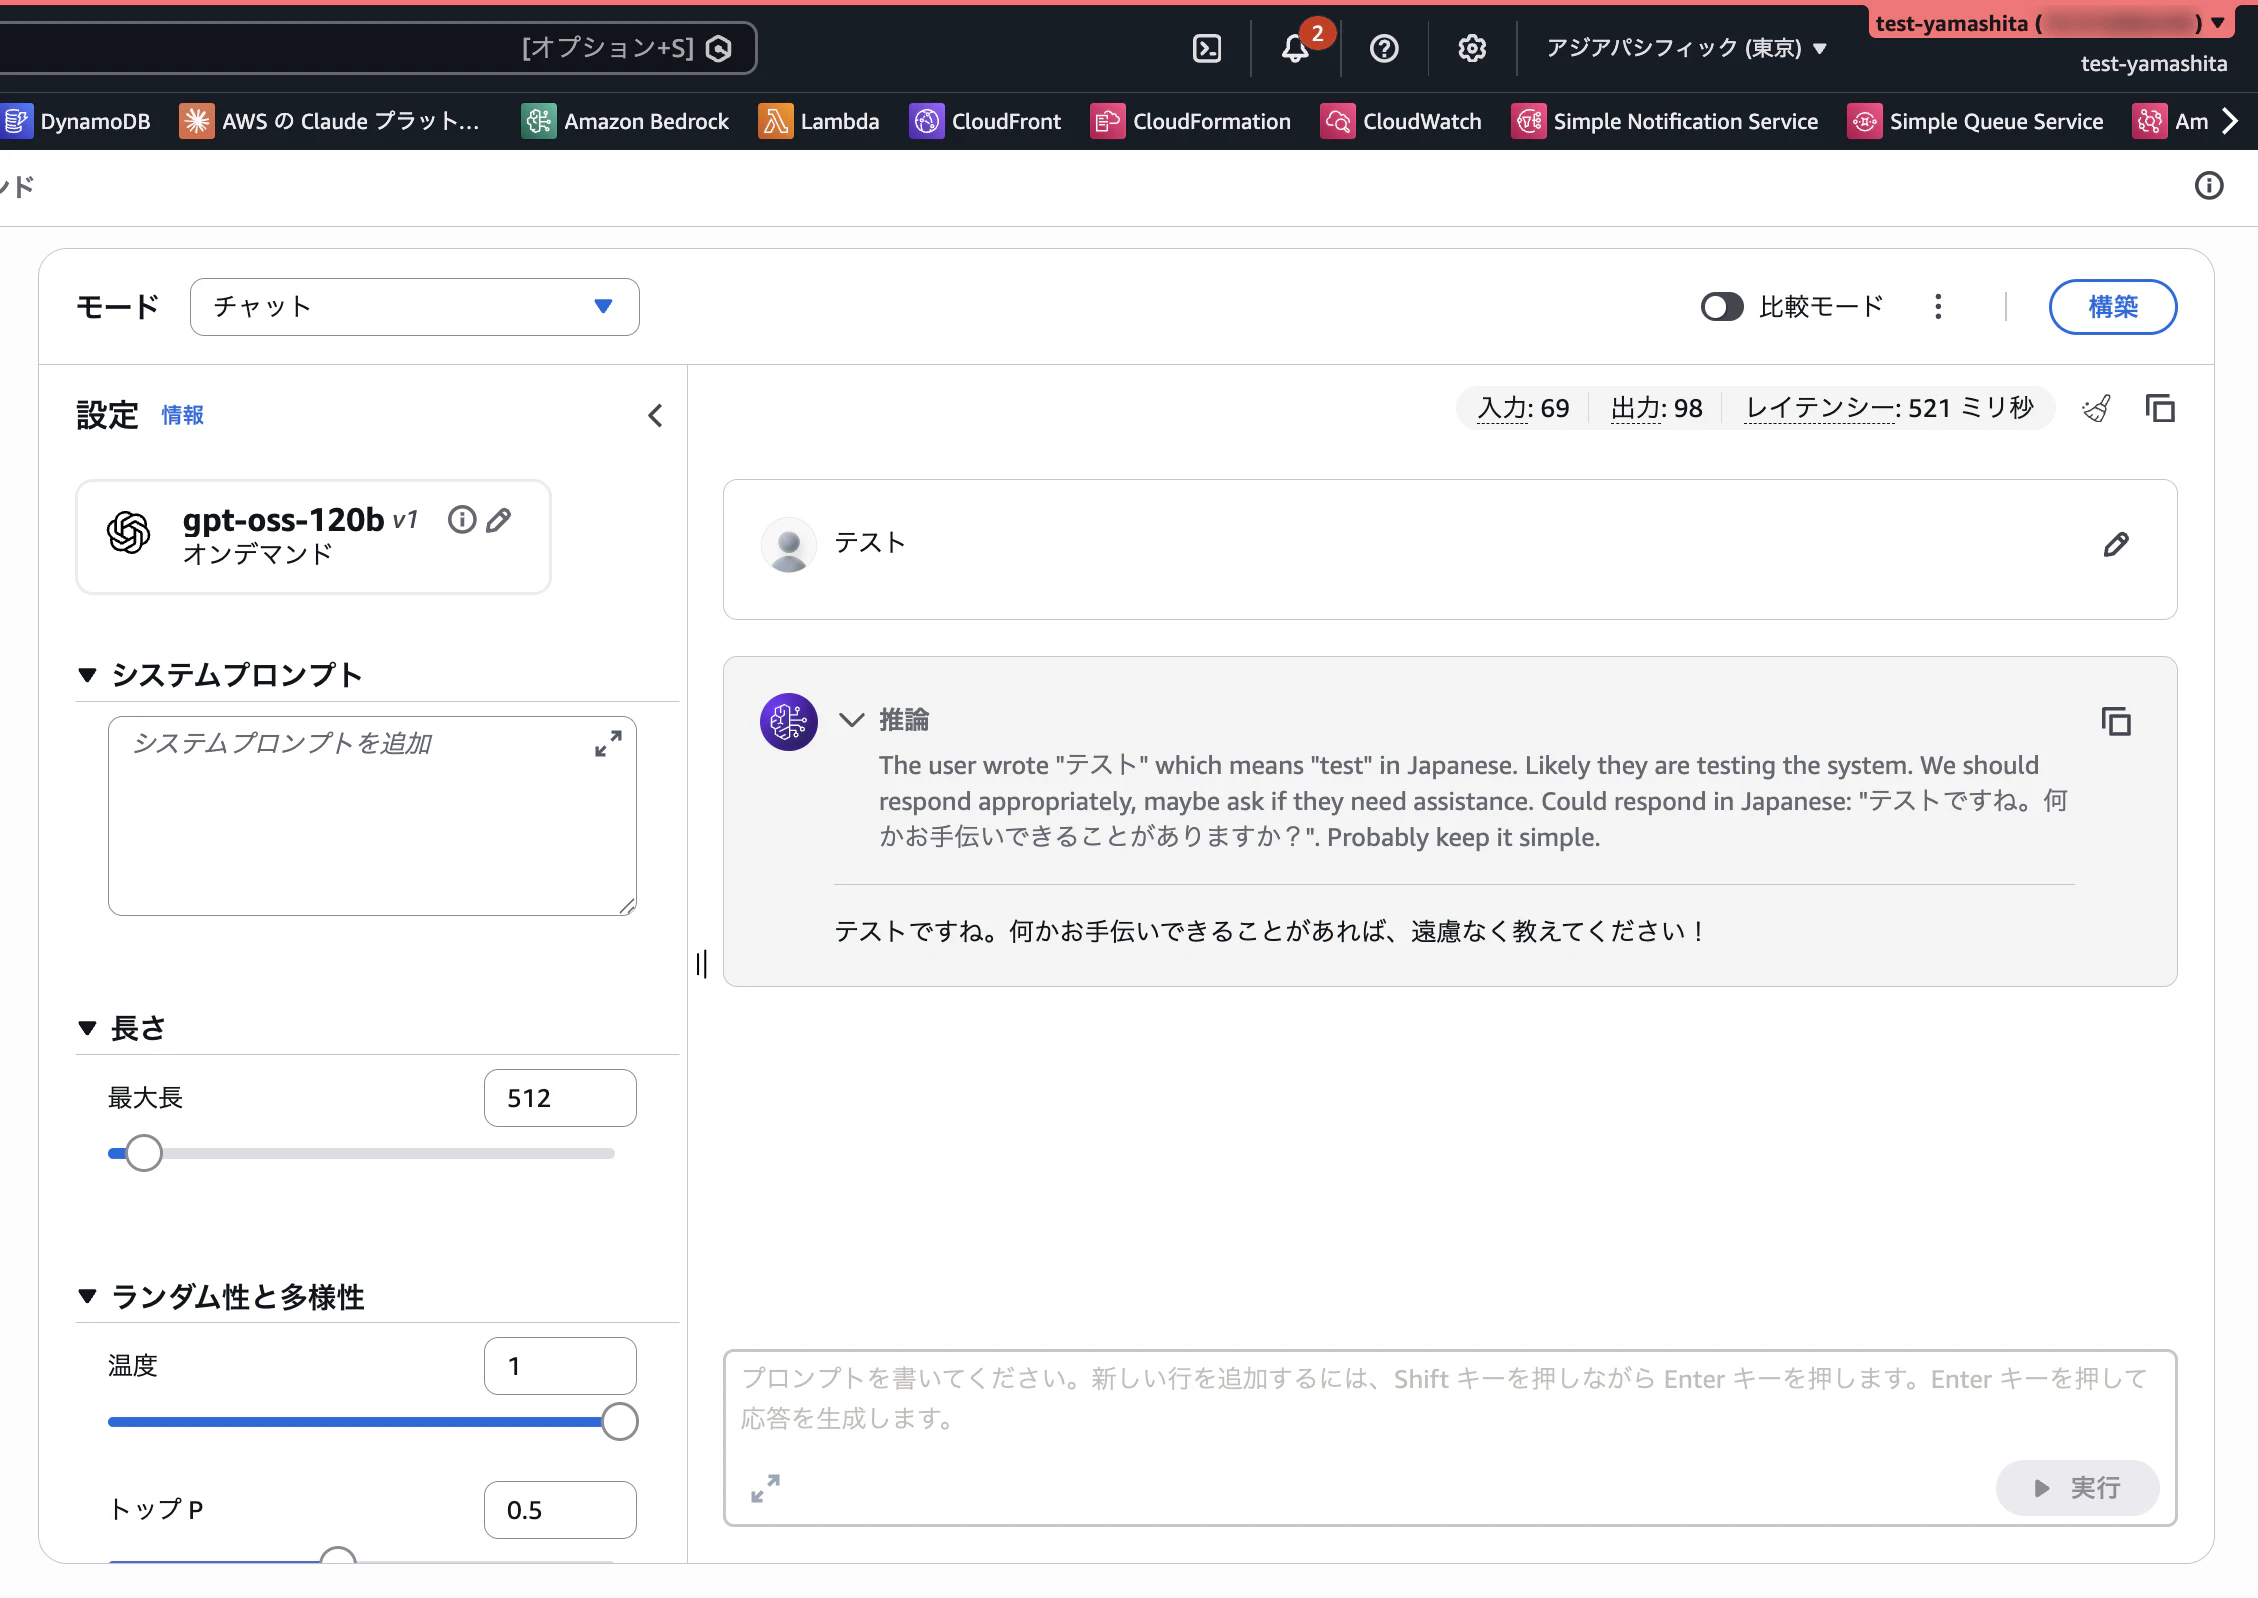Expand the prompt input with arrows icon
This screenshot has width=2258, height=1598.
tap(765, 1488)
